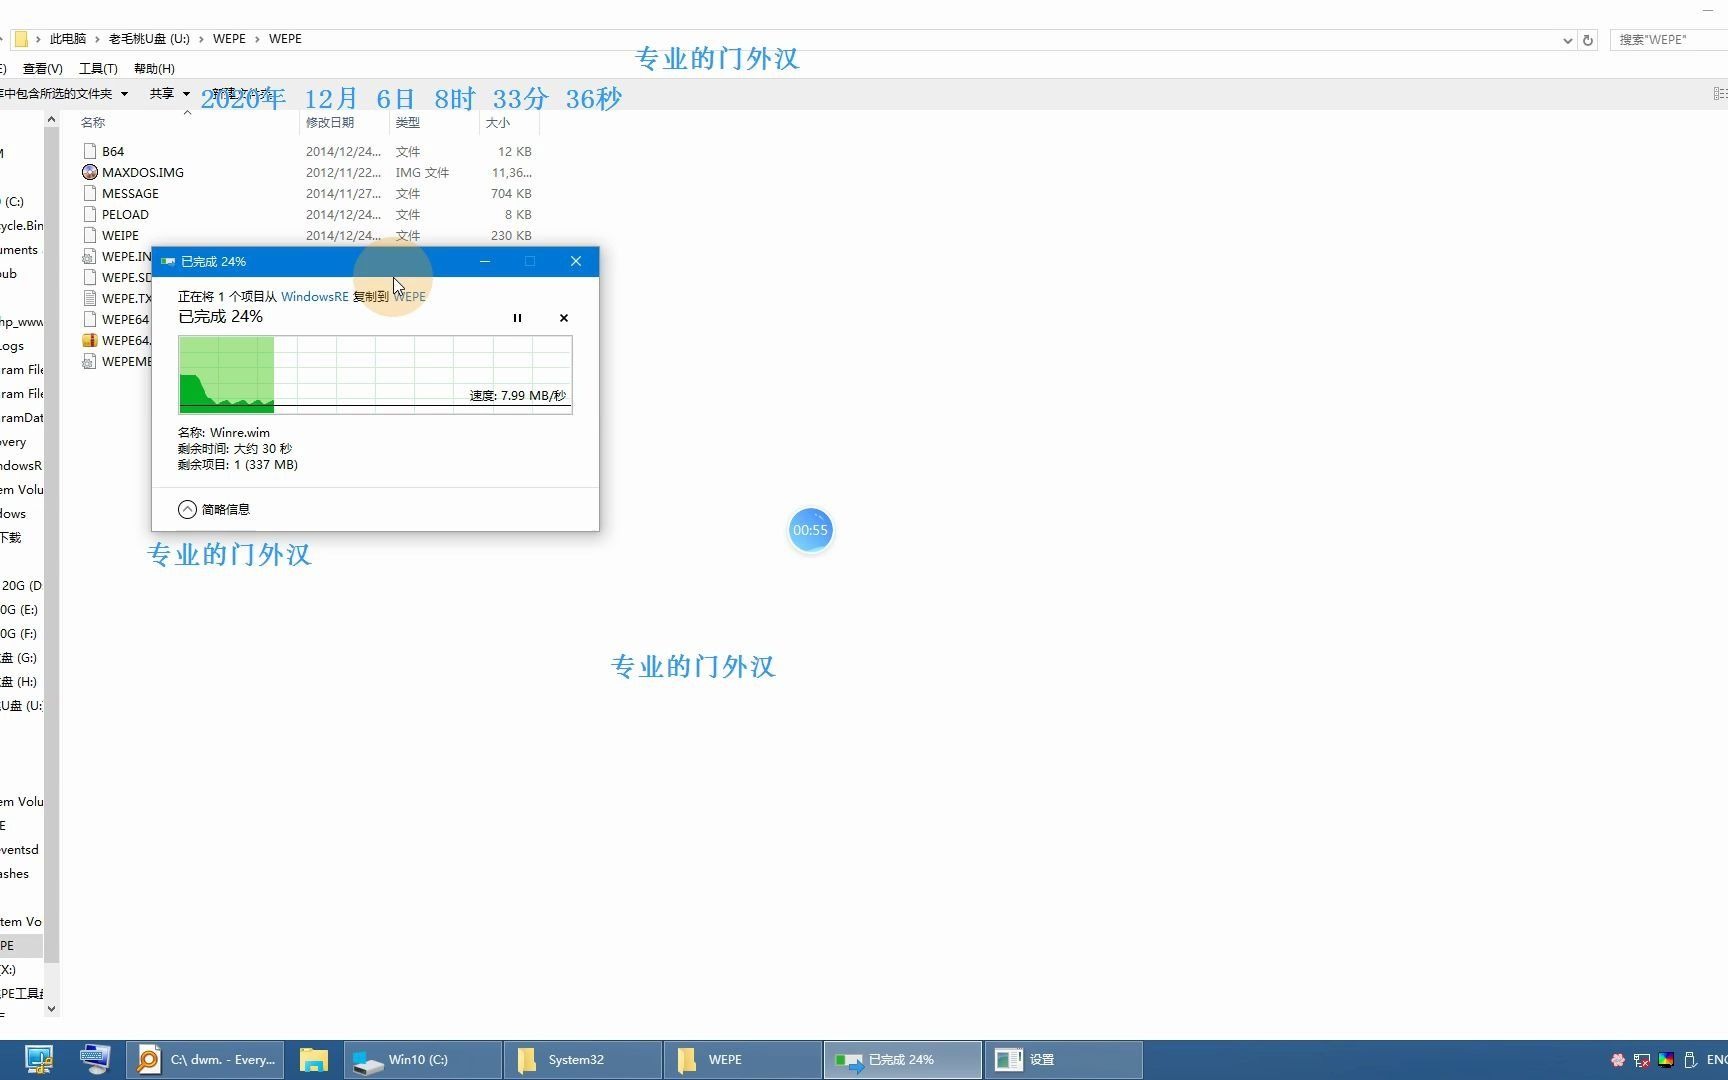
Task: Open the 工具(T) tools menu
Action: pos(97,68)
